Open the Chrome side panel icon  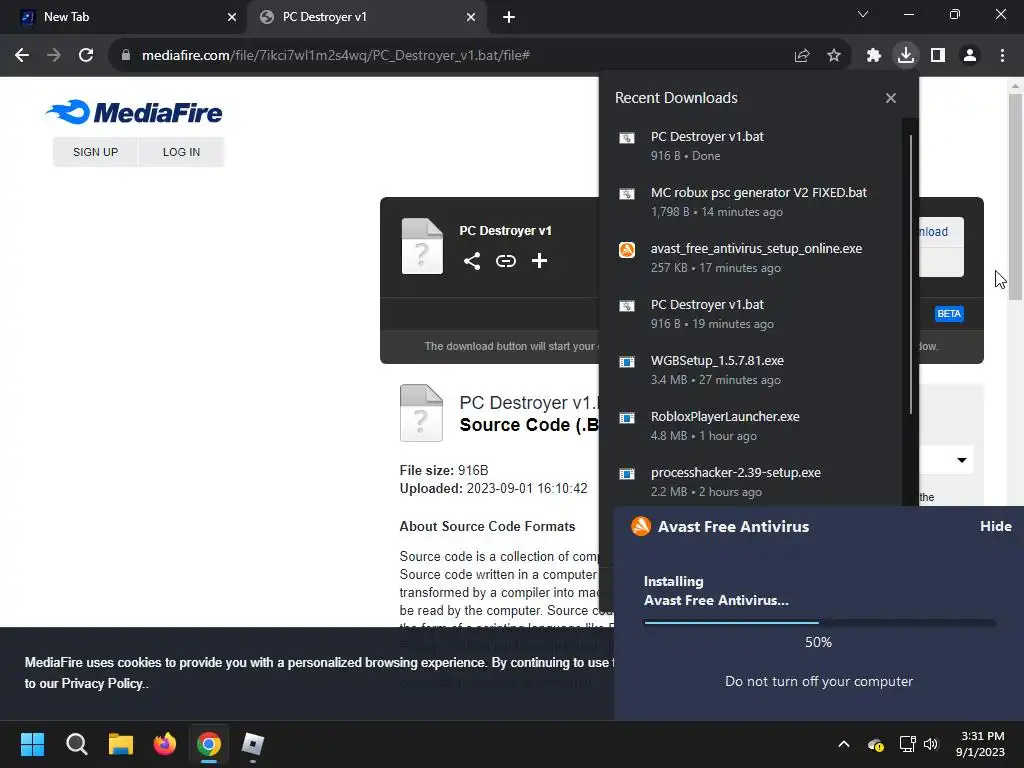tap(938, 56)
